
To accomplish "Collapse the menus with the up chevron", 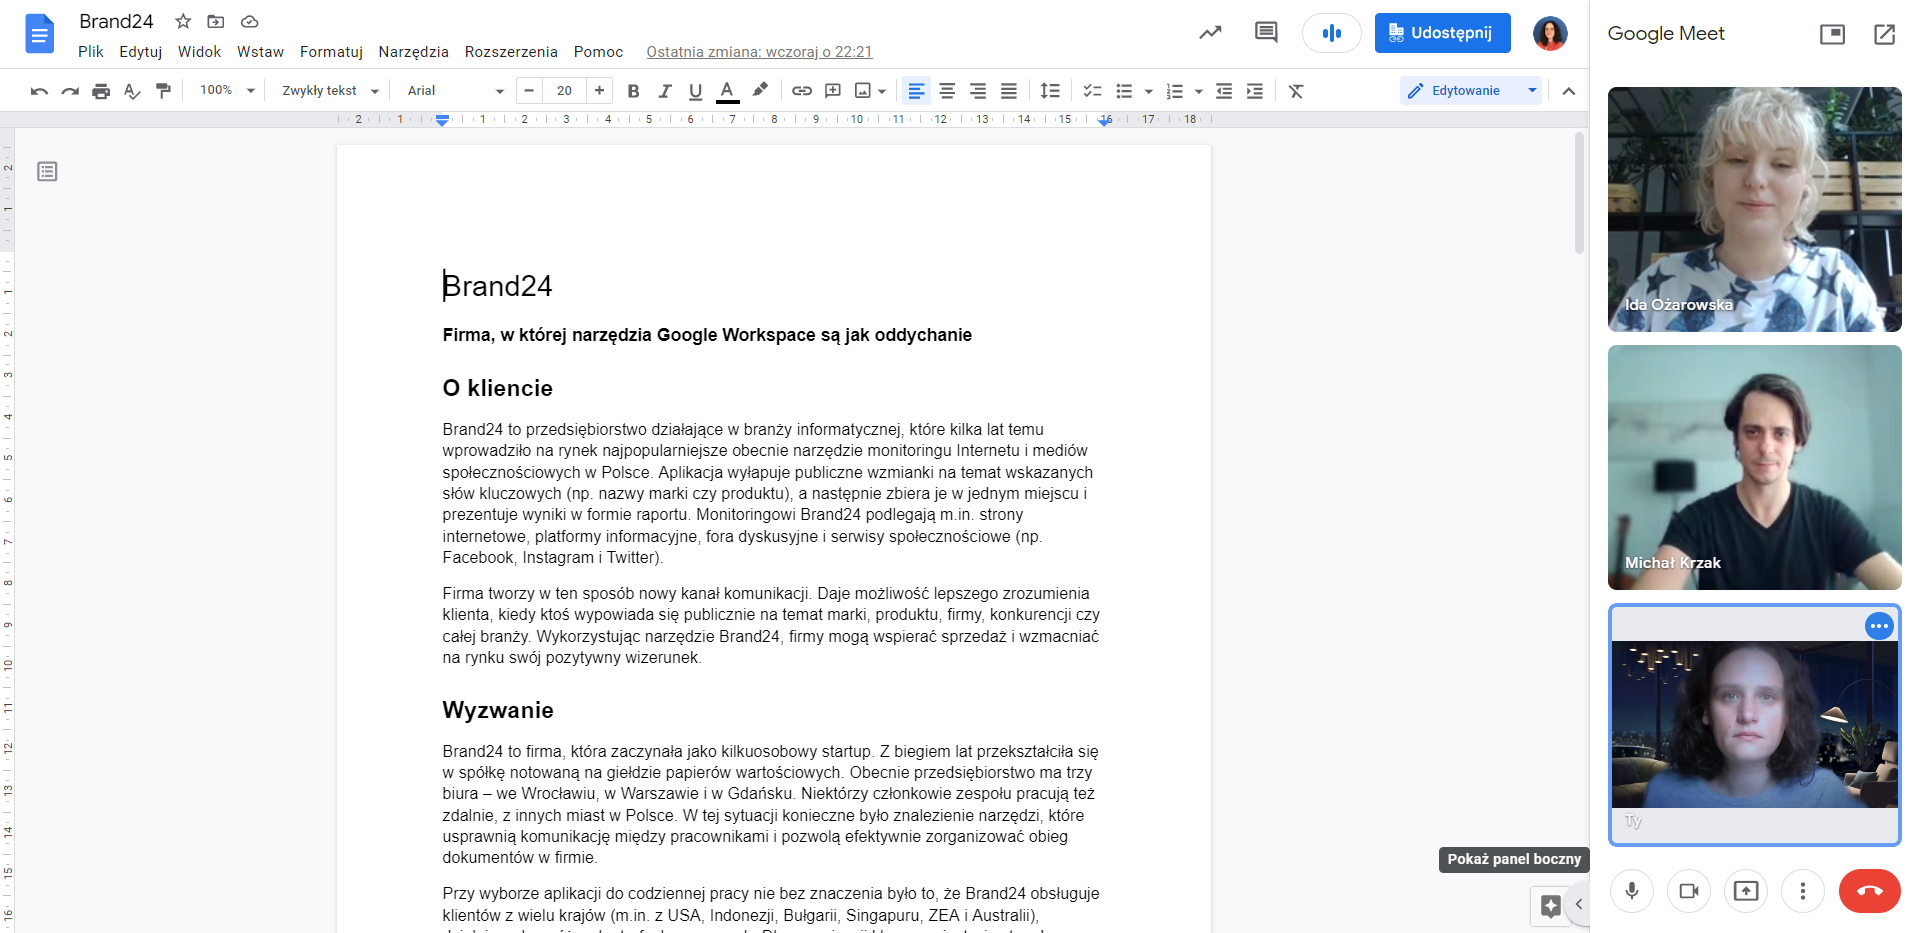I will pyautogui.click(x=1568, y=91).
